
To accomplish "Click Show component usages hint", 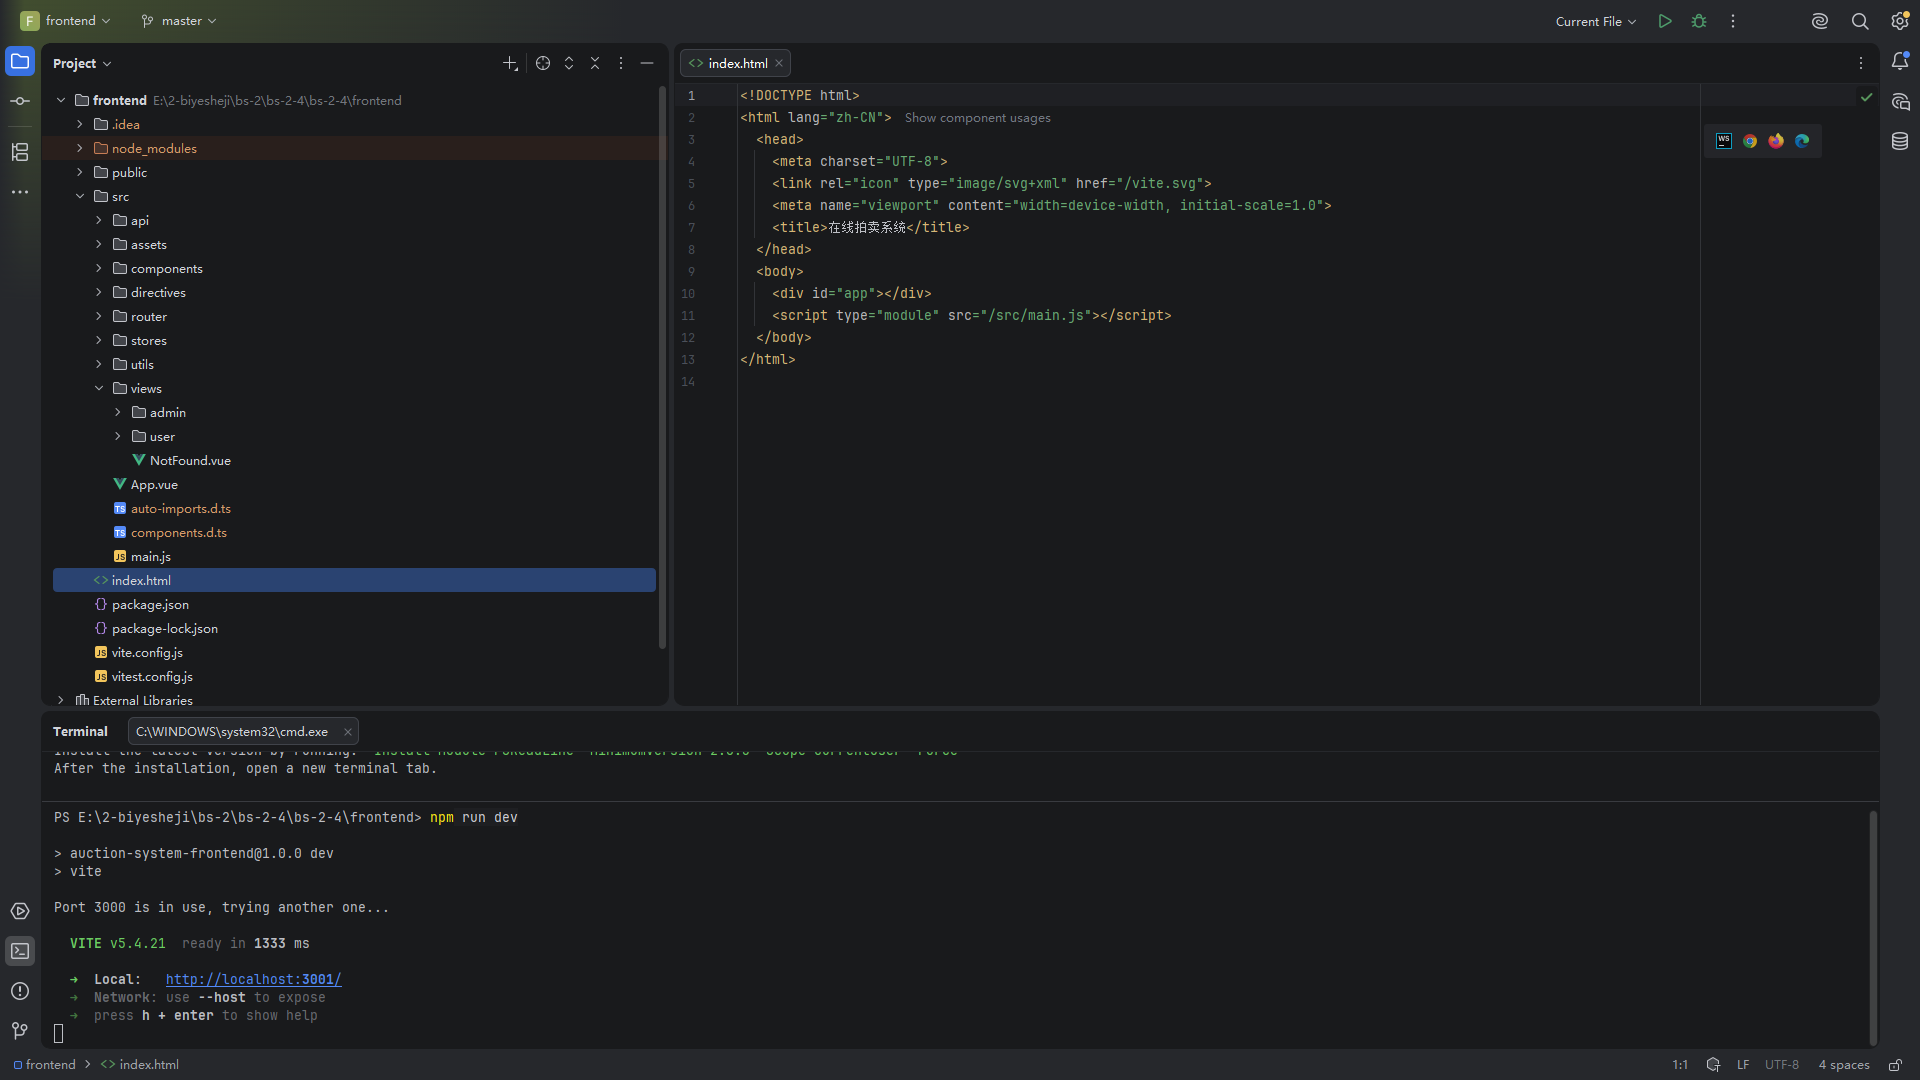I will tap(978, 118).
